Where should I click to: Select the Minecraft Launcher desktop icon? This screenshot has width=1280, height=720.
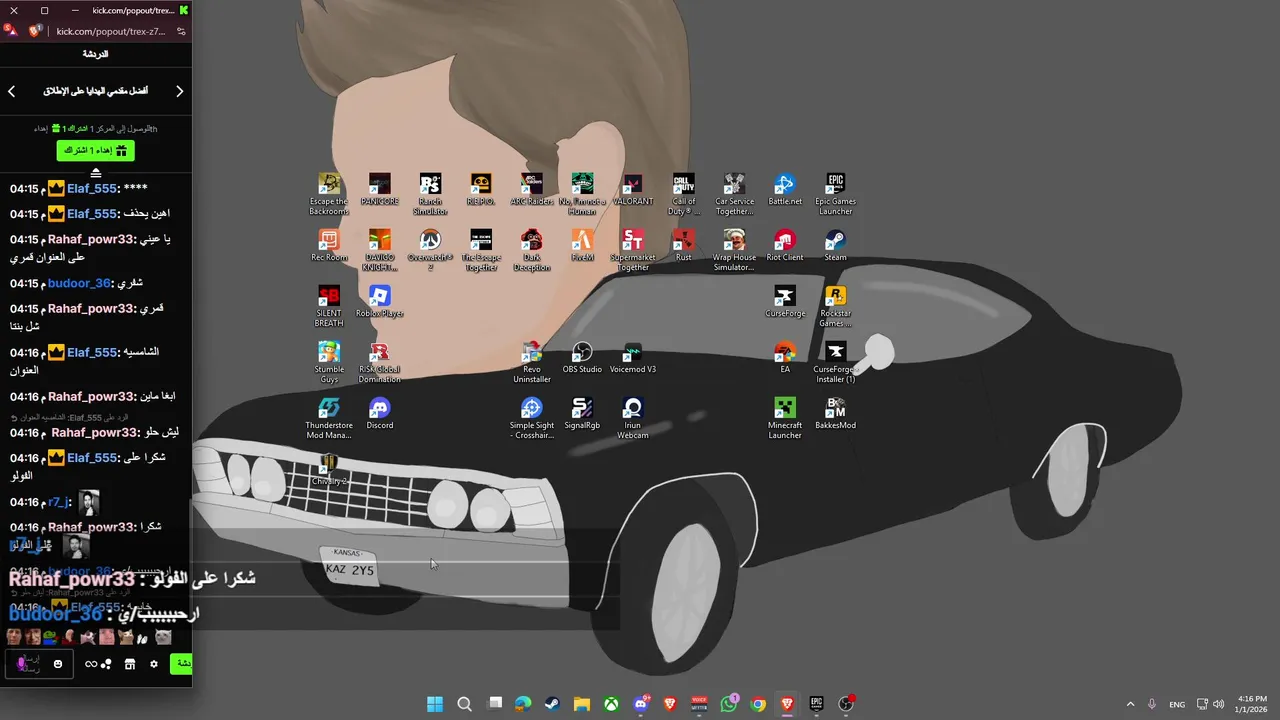pyautogui.click(x=785, y=418)
